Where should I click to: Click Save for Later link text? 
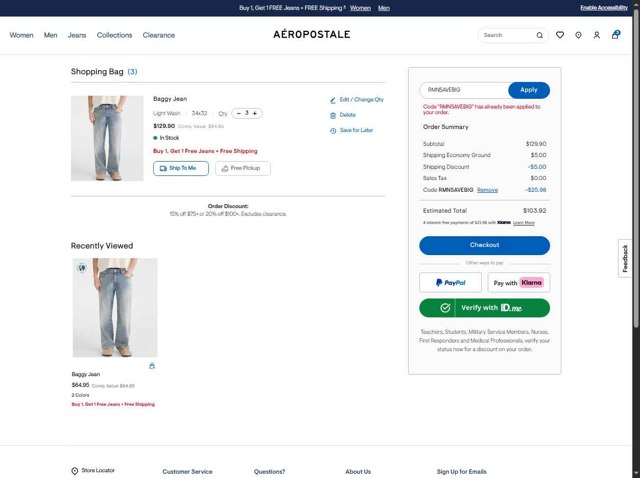click(x=356, y=130)
